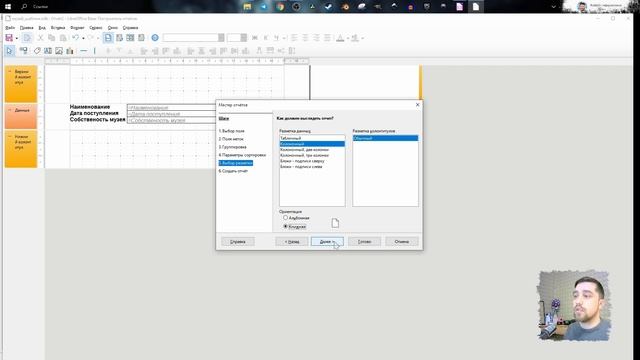Select the Колоночный, три колонки layout
This screenshot has height=360, width=640.
click(312, 156)
